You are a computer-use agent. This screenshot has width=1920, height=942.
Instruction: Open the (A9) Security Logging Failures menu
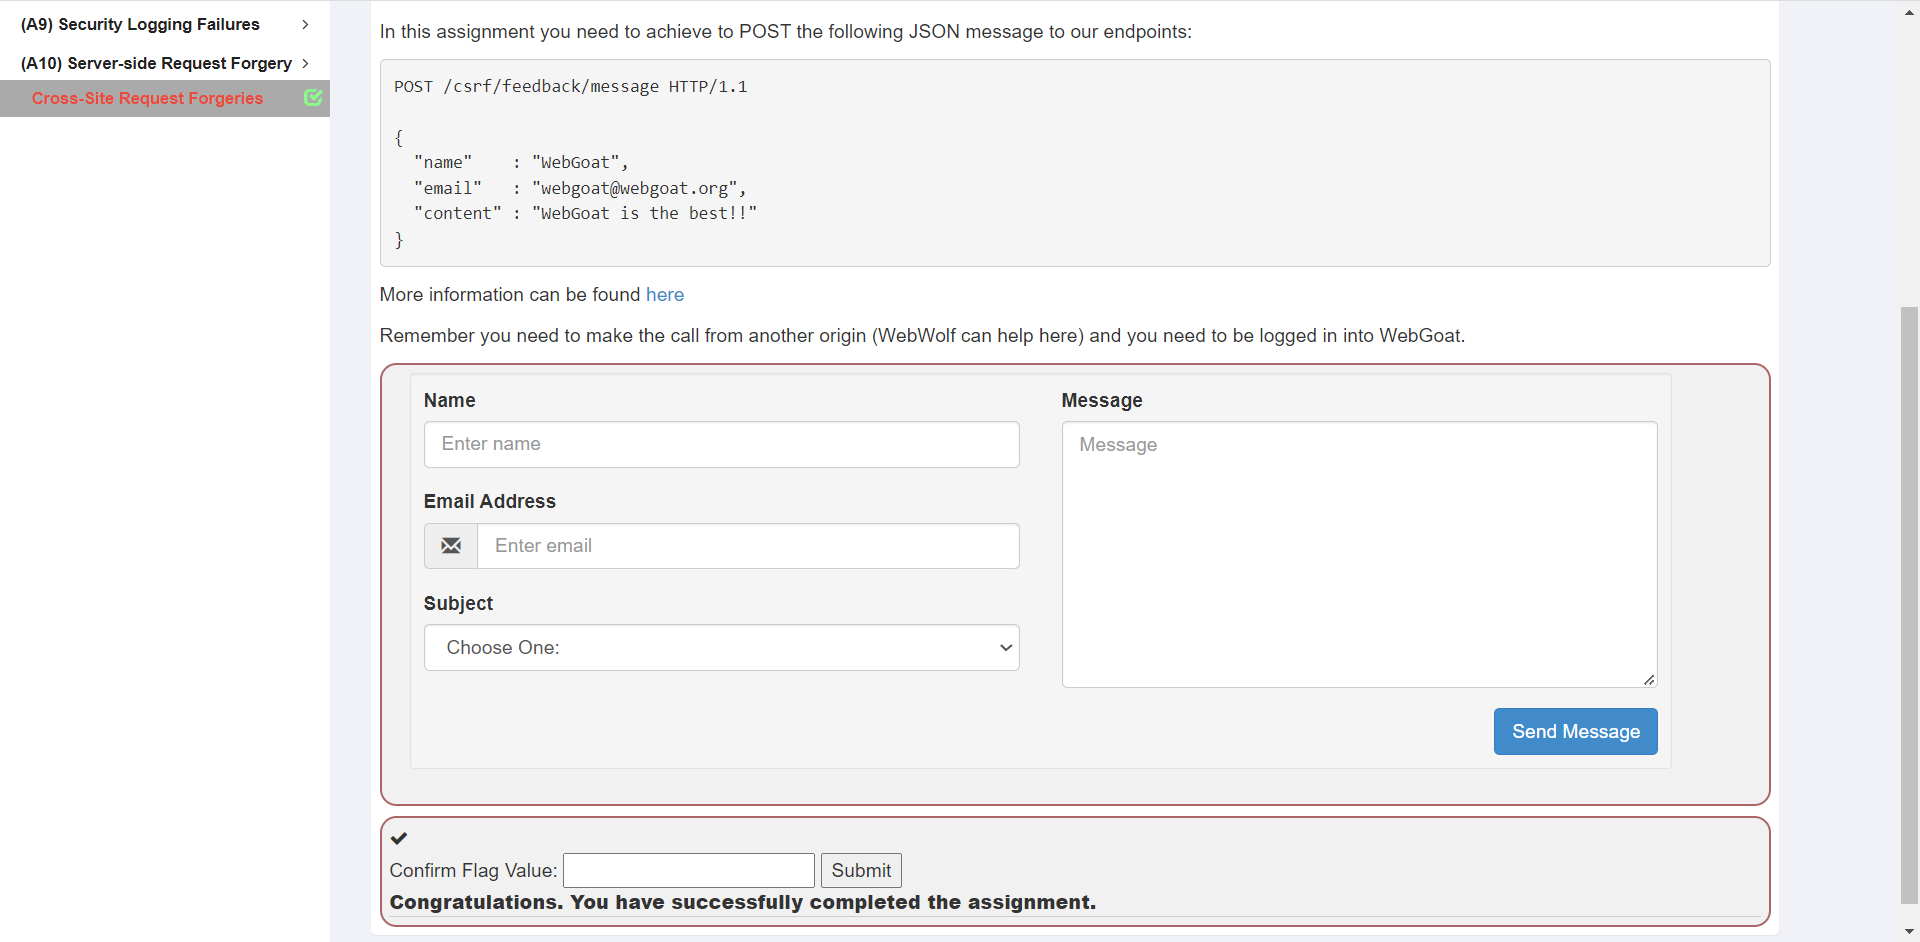(x=140, y=24)
